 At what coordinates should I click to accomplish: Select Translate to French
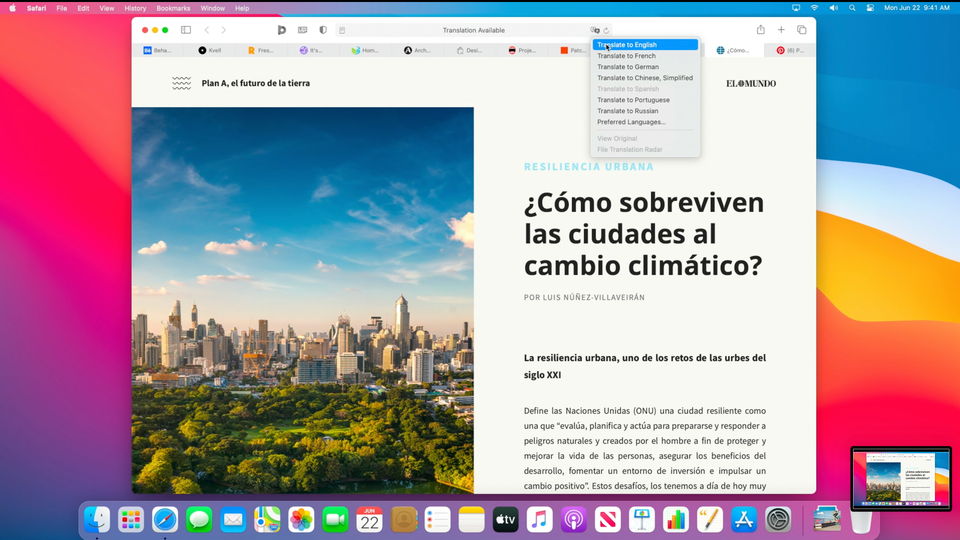pos(645,56)
